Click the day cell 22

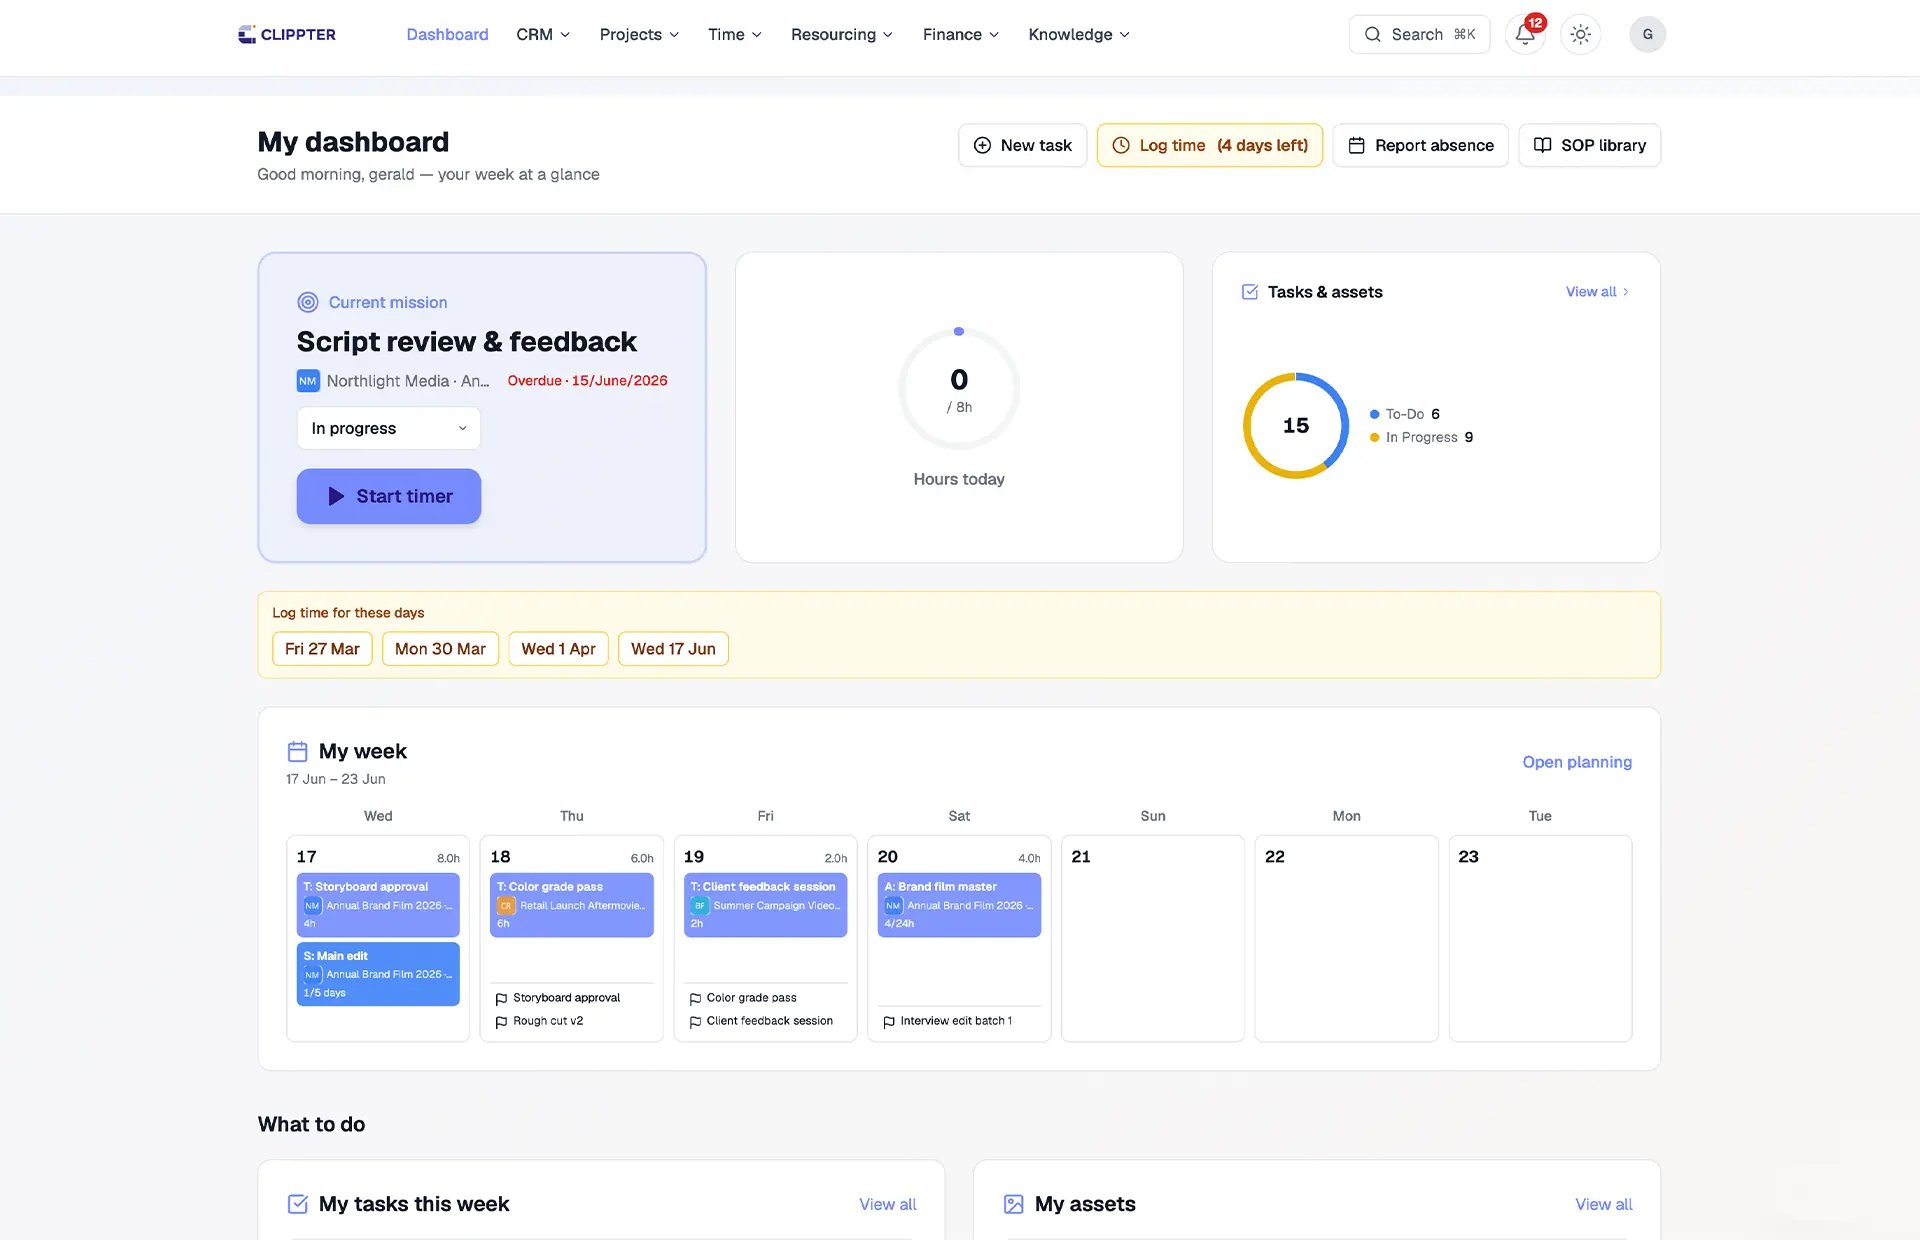point(1346,939)
